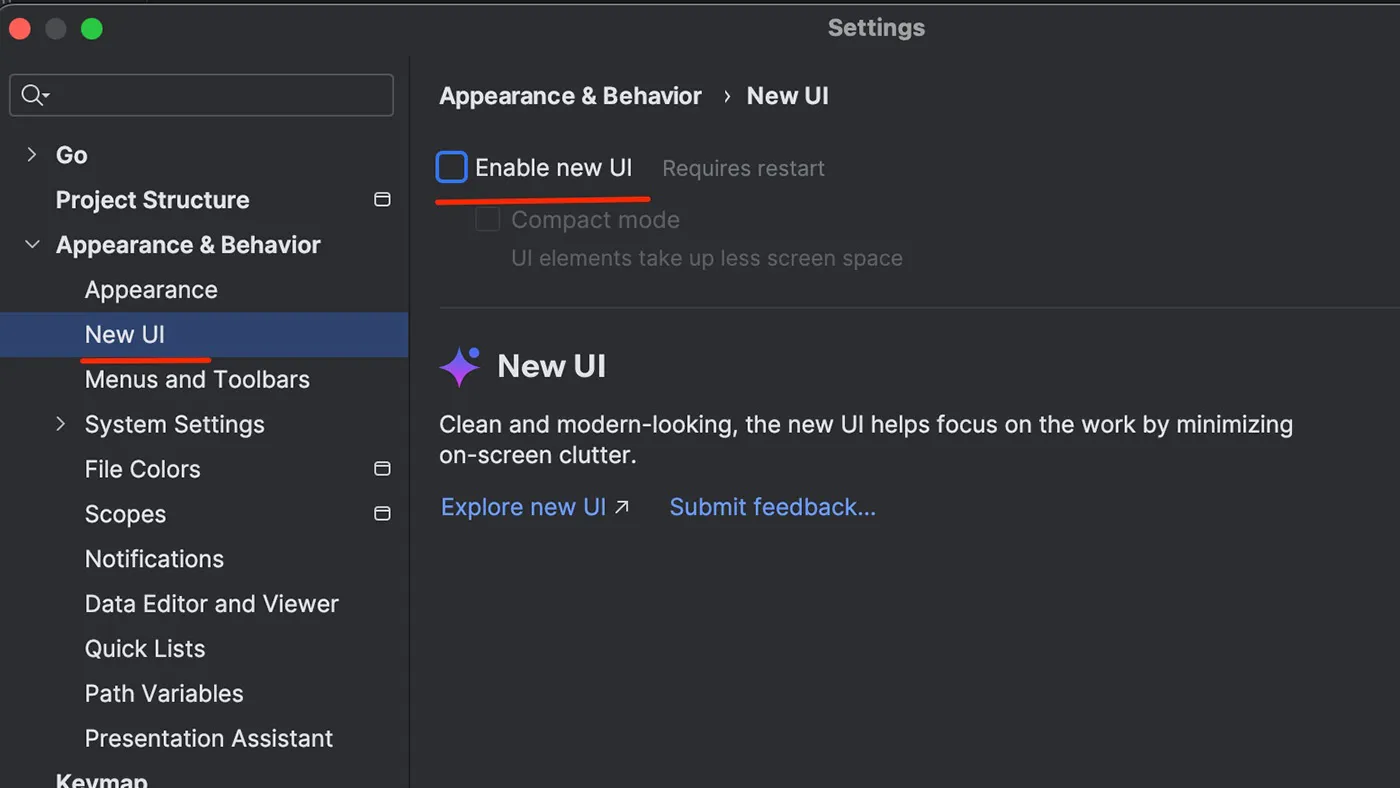This screenshot has height=788, width=1400.
Task: Expand the System Settings subsection
Action: (x=61, y=424)
